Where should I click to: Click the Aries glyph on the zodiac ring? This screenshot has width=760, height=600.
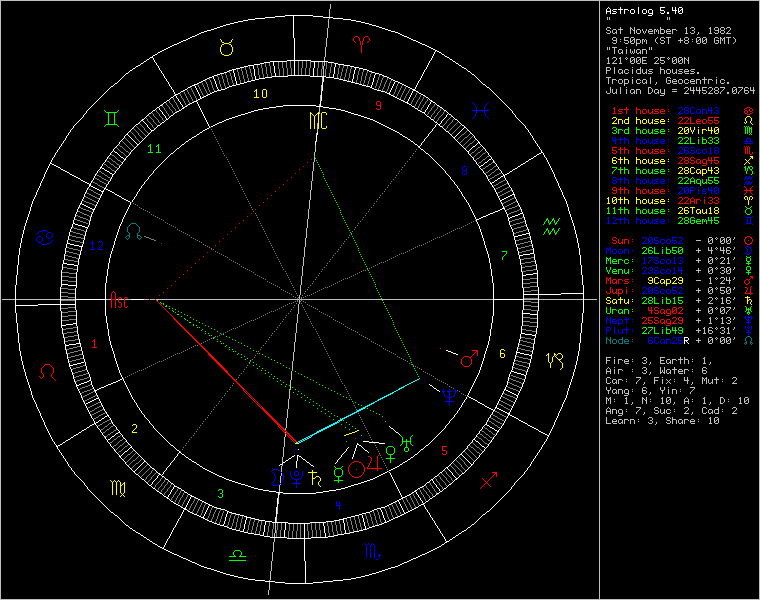pos(362,44)
